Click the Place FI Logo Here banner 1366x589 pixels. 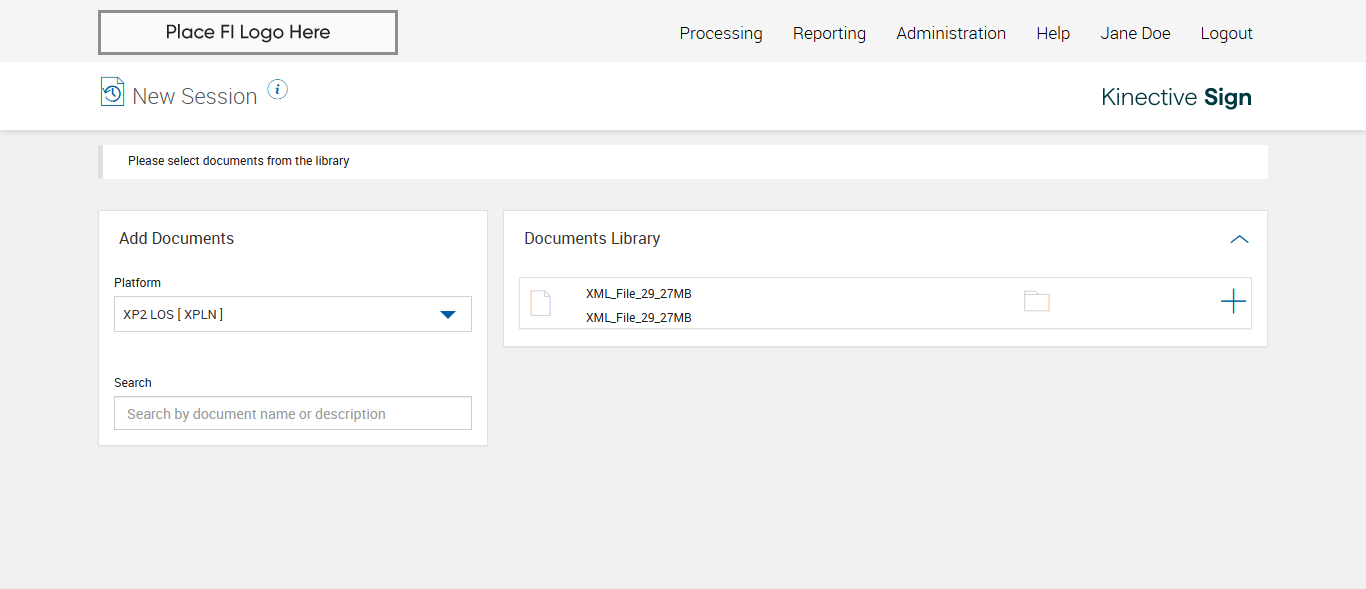pos(248,32)
